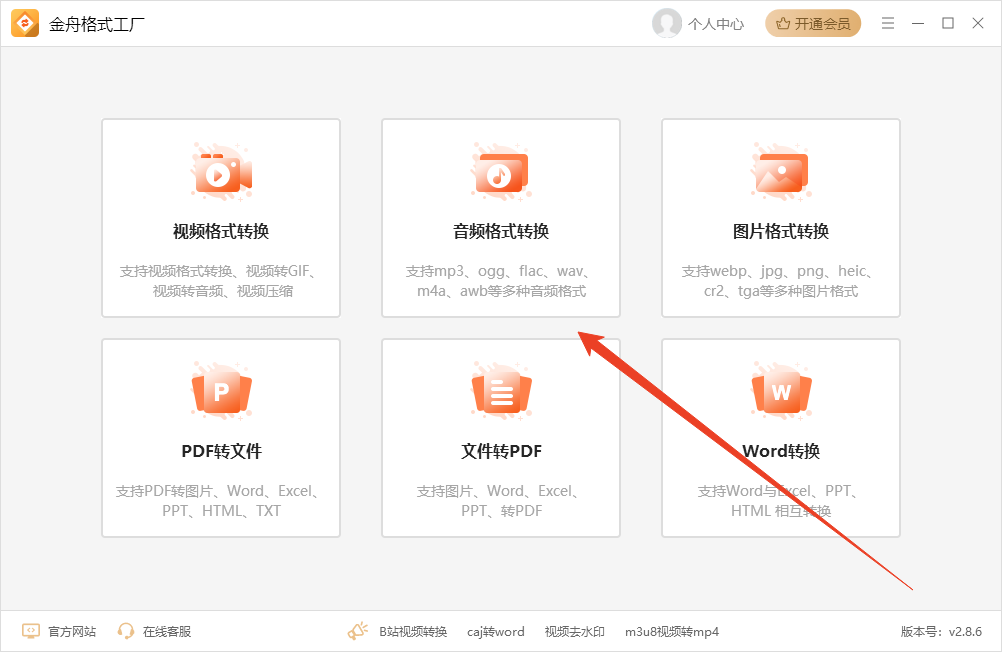Image resolution: width=1002 pixels, height=652 pixels.
Task: Open the 官方网站 link
Action: point(72,631)
